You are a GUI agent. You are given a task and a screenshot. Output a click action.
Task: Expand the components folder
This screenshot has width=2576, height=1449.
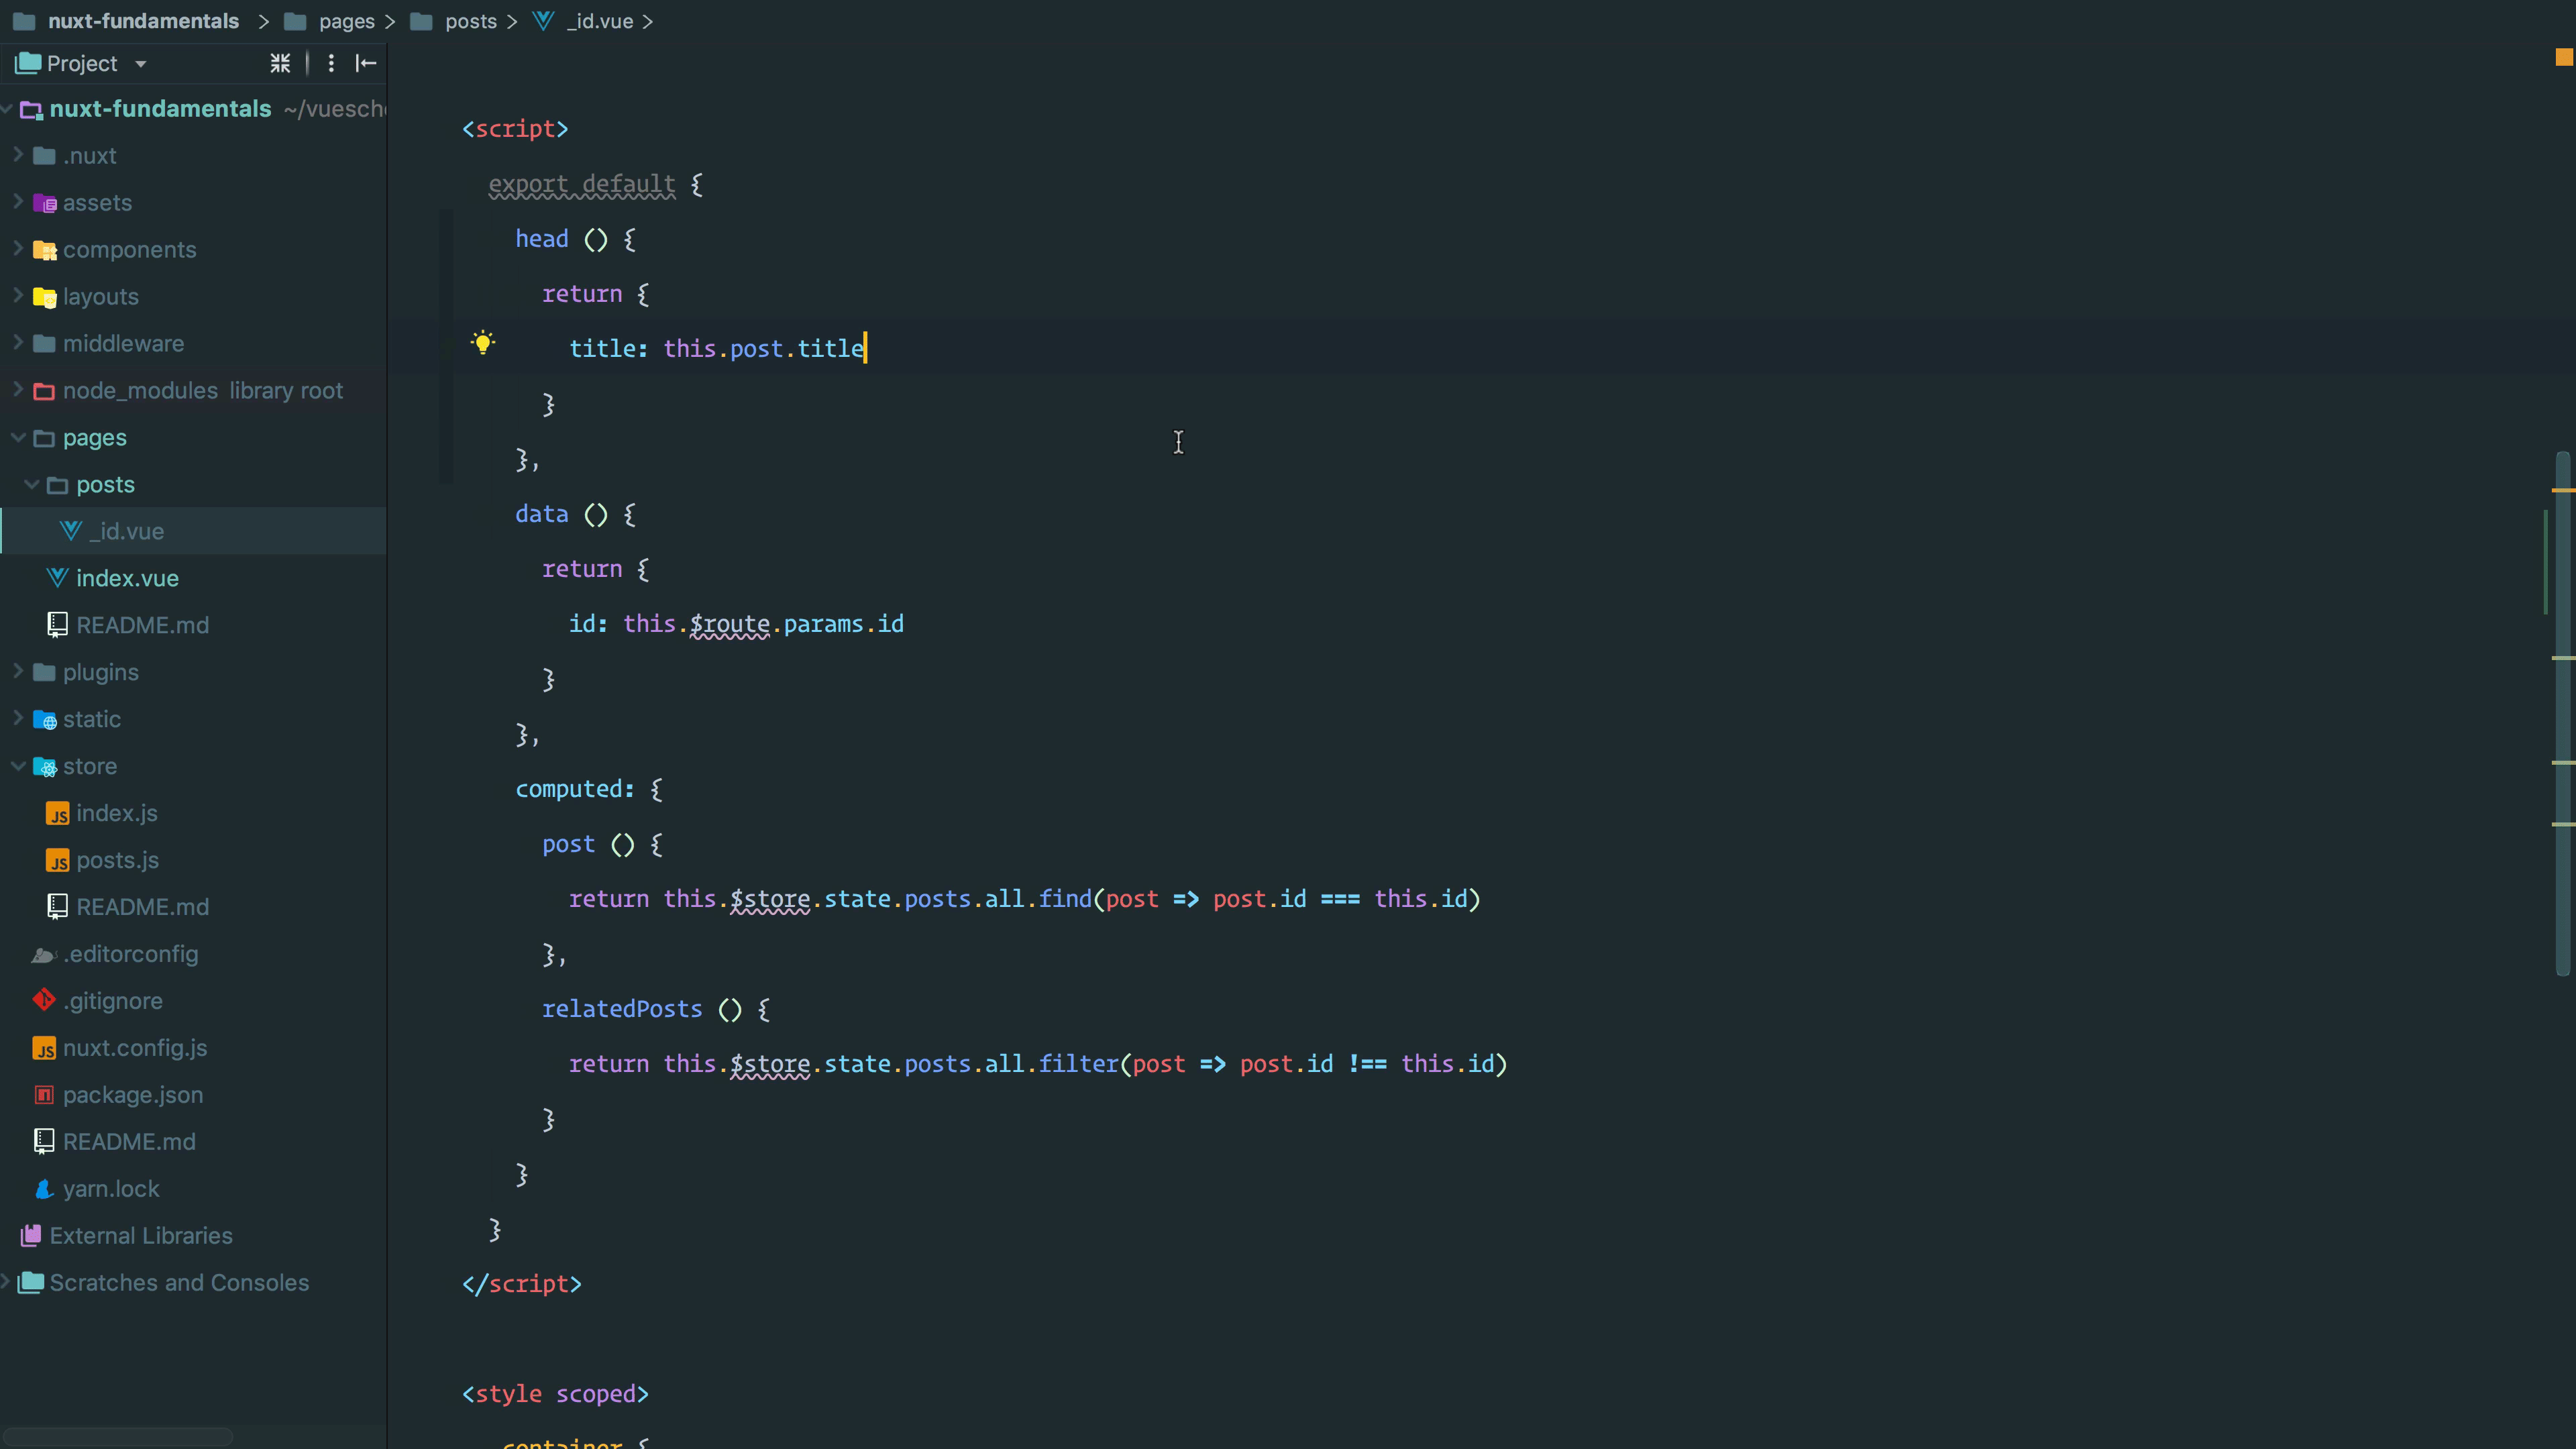pos(18,249)
